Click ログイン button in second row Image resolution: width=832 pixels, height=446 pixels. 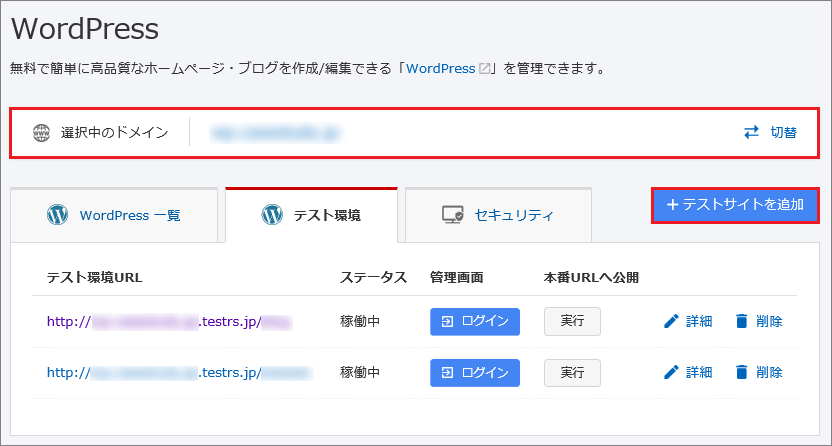[x=475, y=373]
